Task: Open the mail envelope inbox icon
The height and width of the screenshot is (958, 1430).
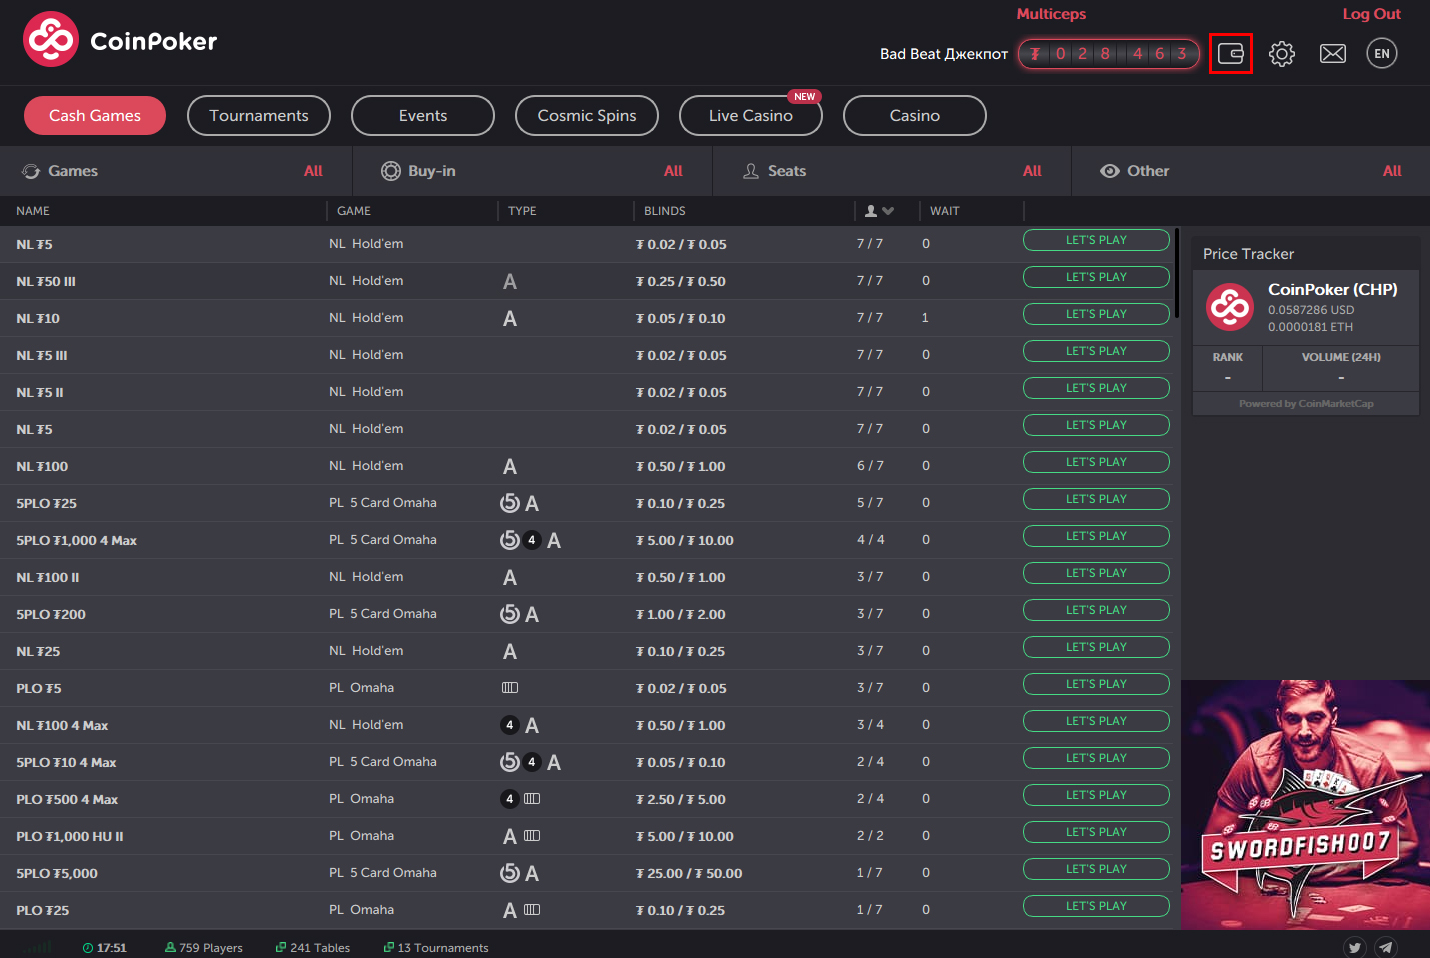Action: pyautogui.click(x=1332, y=54)
